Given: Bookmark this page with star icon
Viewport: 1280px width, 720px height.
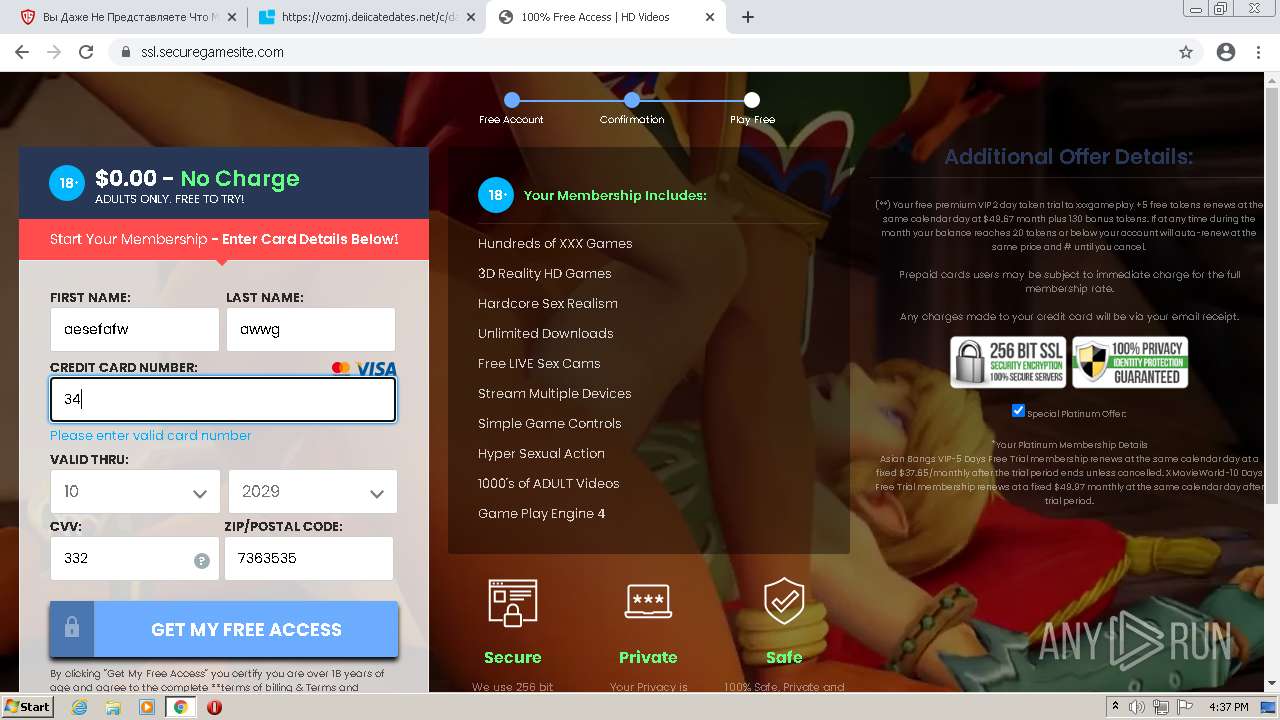Looking at the screenshot, I should coord(1186,52).
